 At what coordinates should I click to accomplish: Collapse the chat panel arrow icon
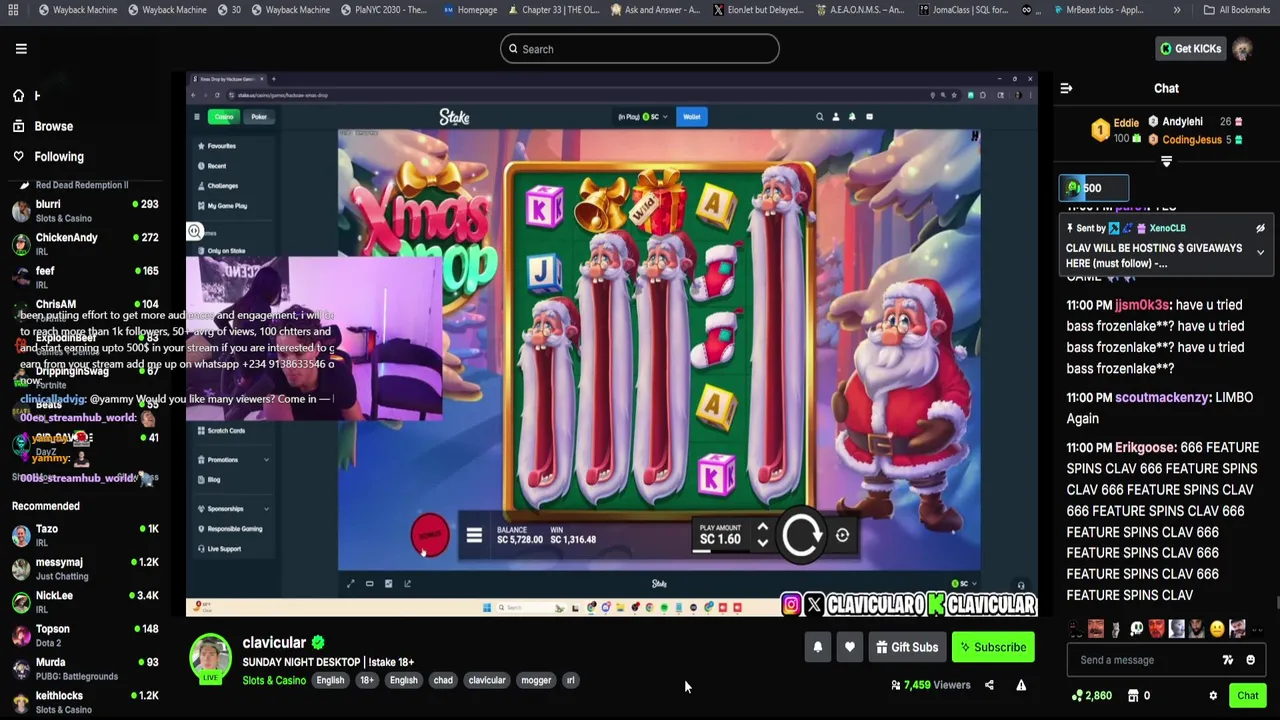click(1066, 89)
